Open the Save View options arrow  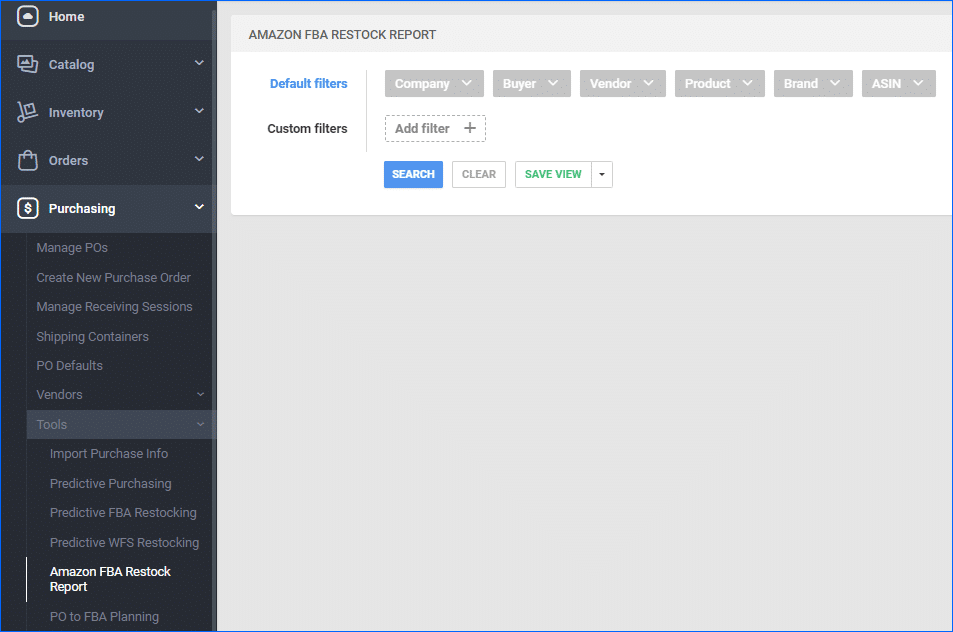602,173
